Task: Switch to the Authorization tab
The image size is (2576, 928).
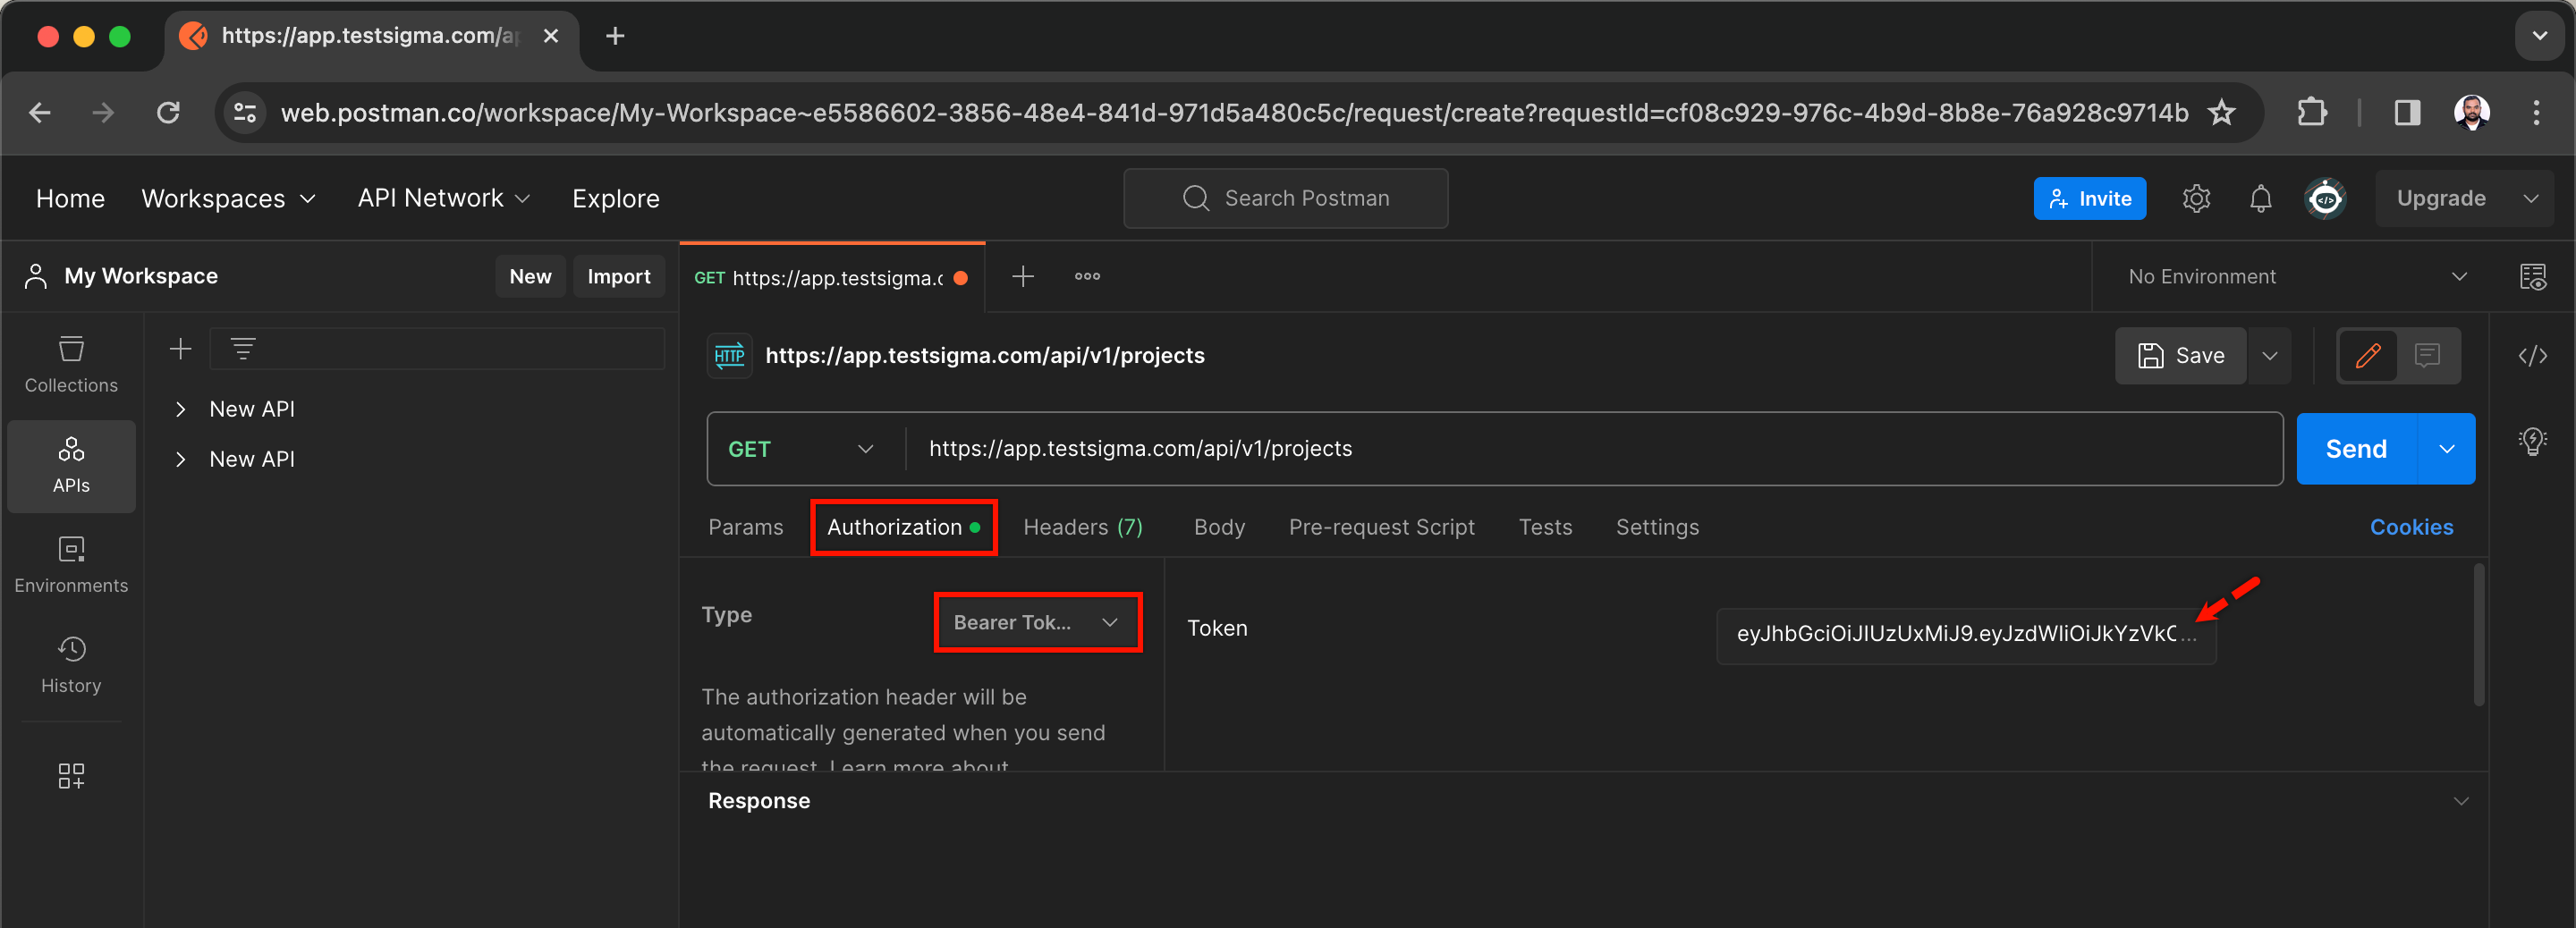Action: (x=903, y=527)
